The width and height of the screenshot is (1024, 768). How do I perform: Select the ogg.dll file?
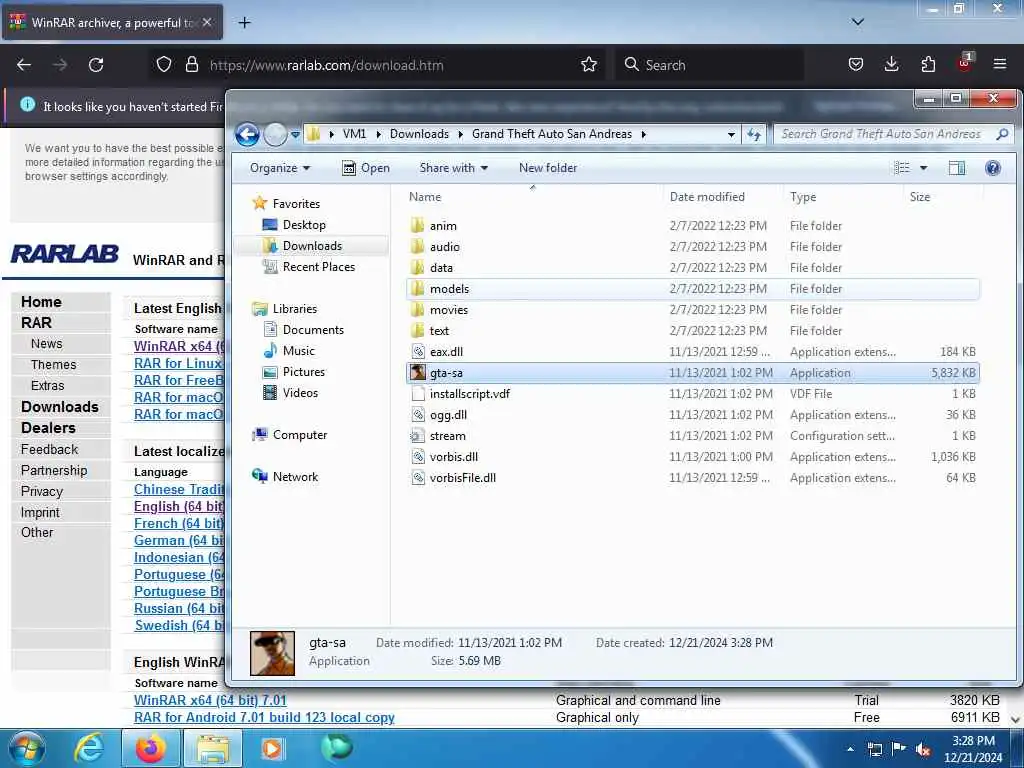coord(693,415)
